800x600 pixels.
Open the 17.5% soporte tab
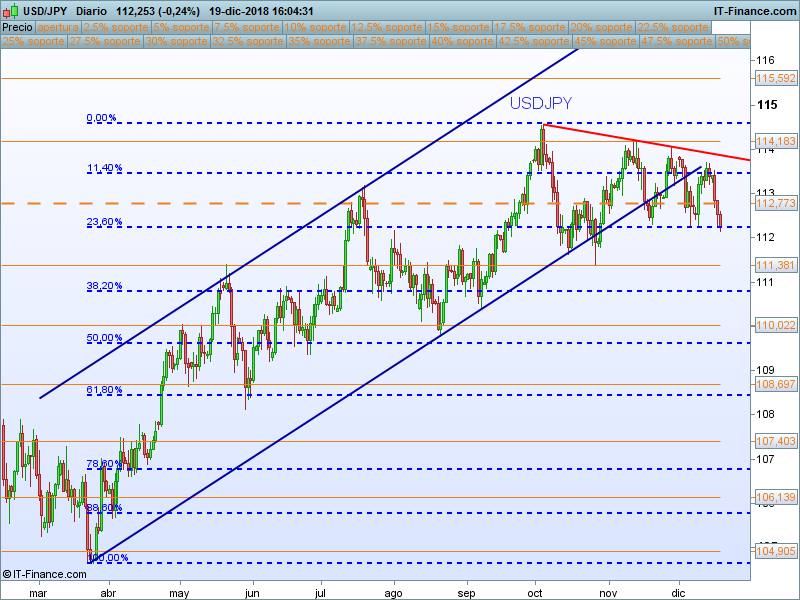(x=530, y=28)
